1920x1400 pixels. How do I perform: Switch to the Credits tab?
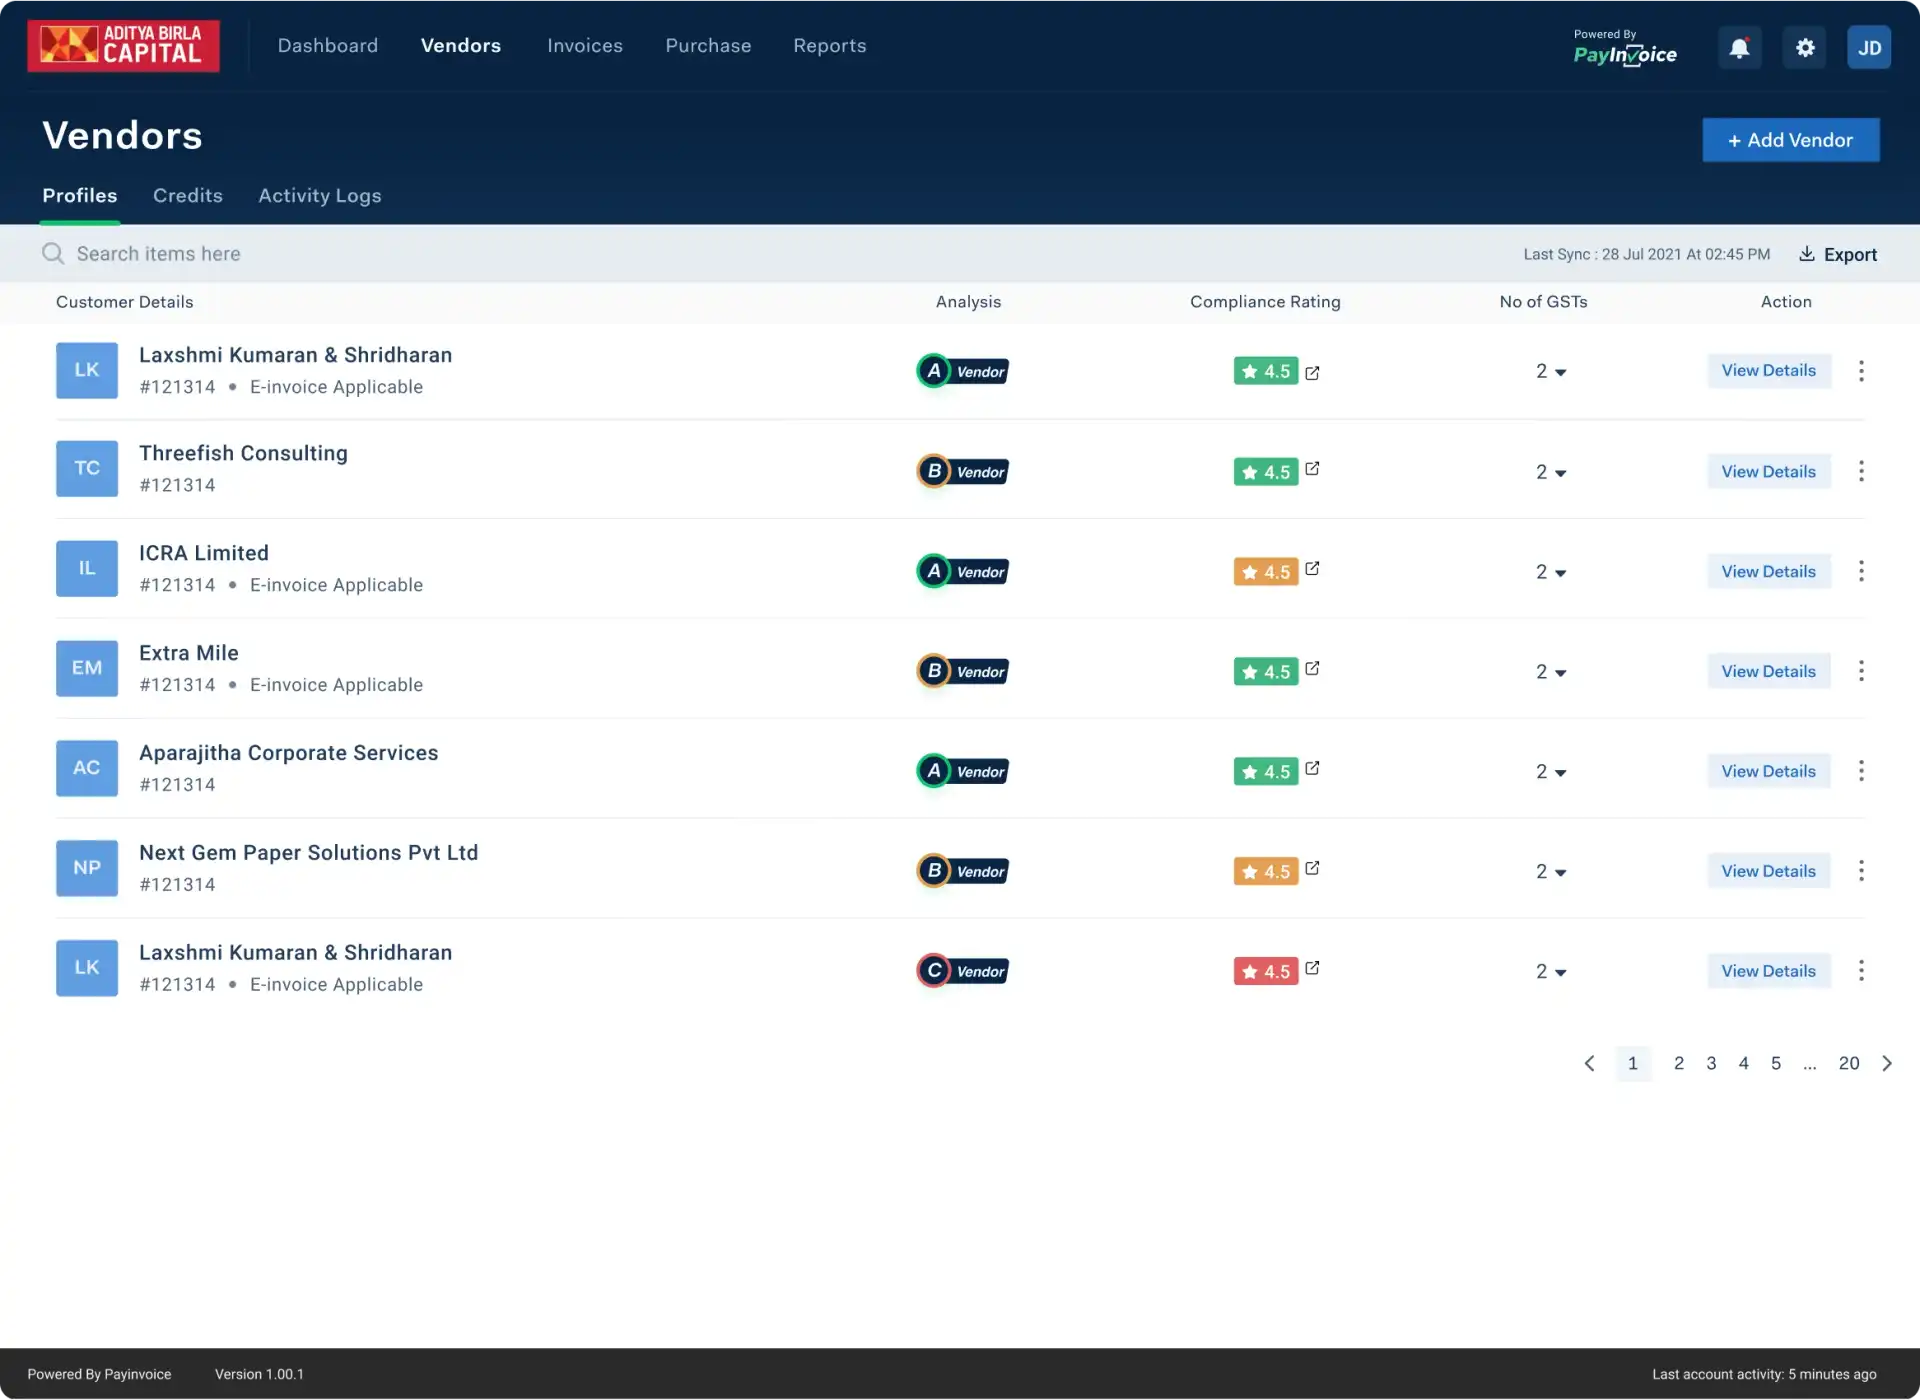[x=188, y=196]
